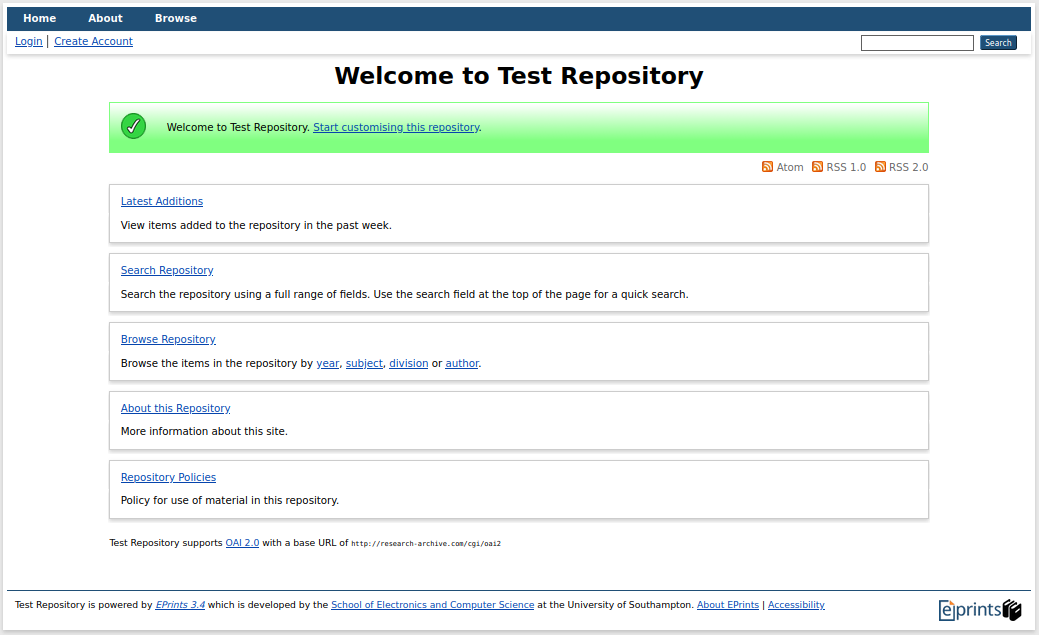Image resolution: width=1039 pixels, height=635 pixels.
Task: Click the OAI base URL text
Action: (426, 544)
